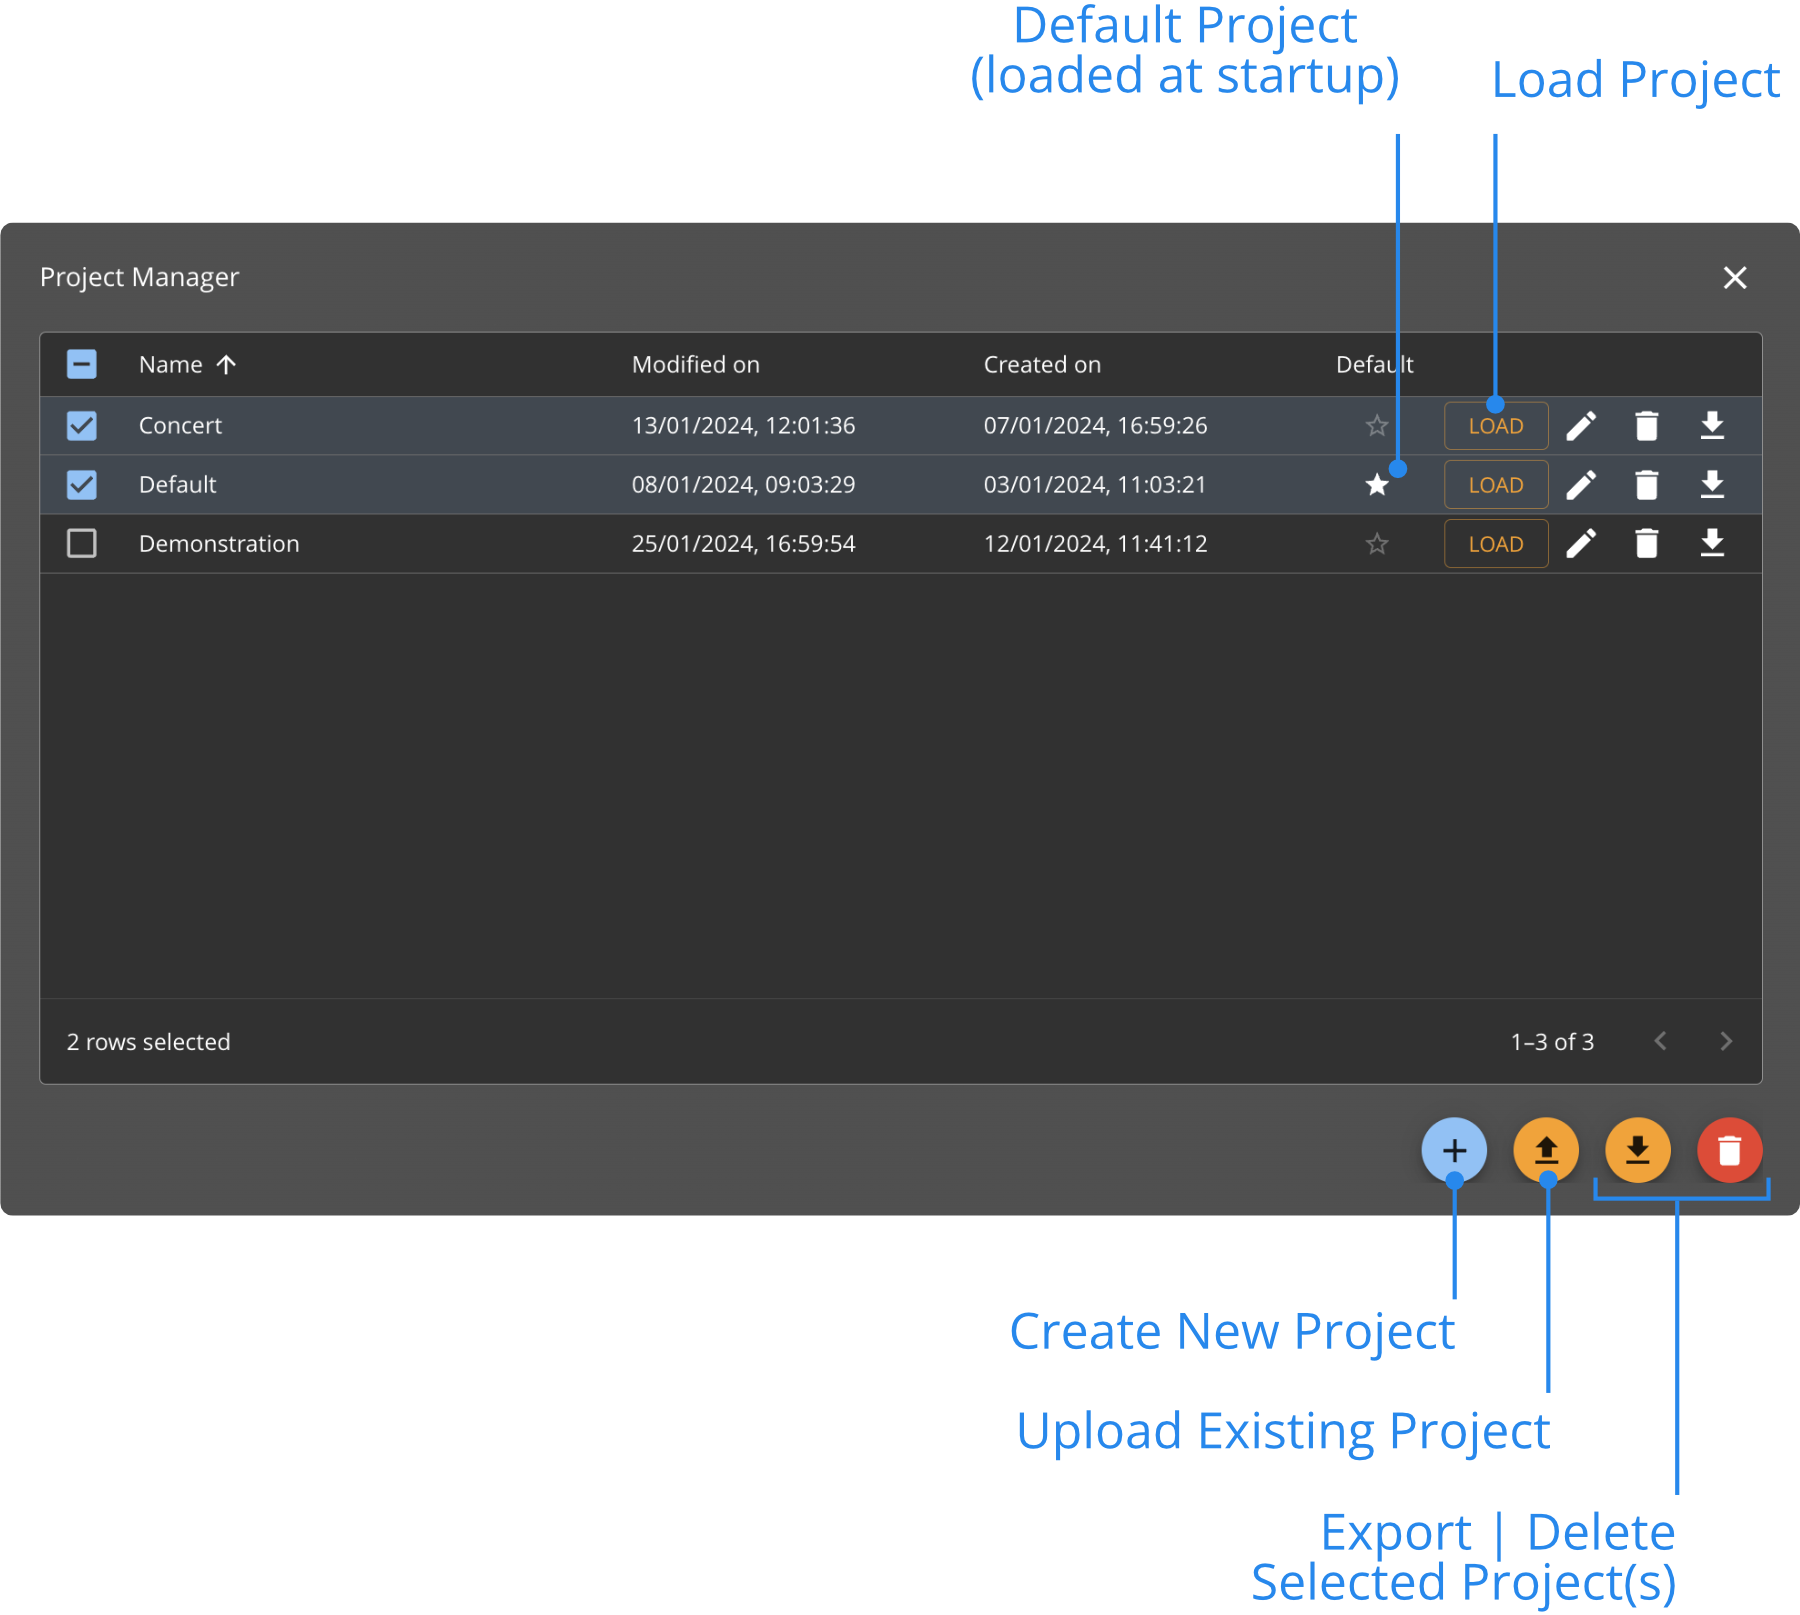This screenshot has height=1615, width=1800.
Task: Export all selected projects
Action: tap(1637, 1150)
